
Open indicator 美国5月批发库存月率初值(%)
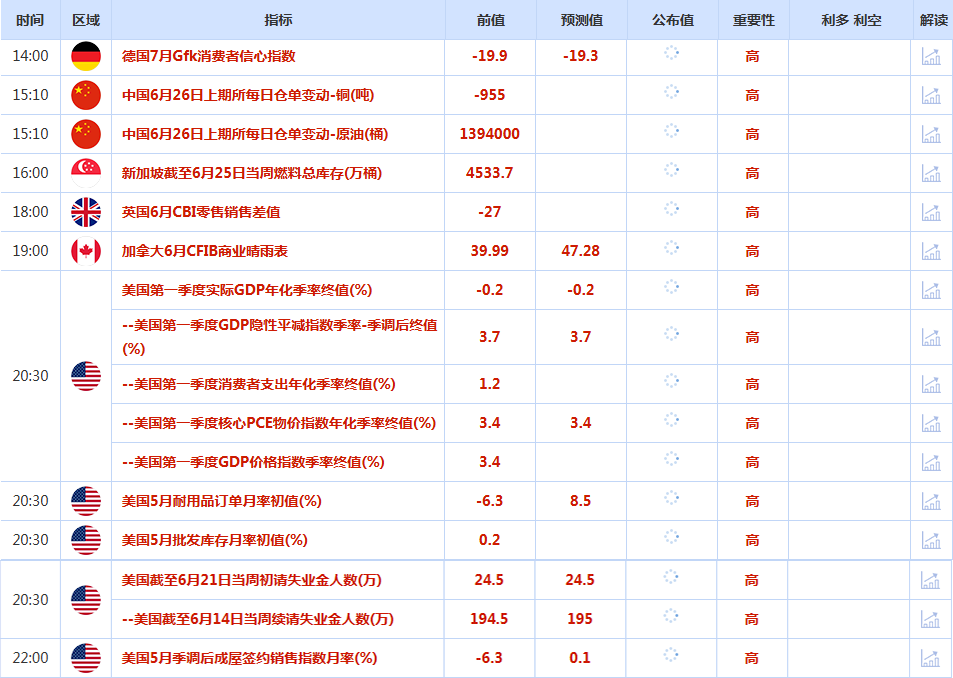215,540
